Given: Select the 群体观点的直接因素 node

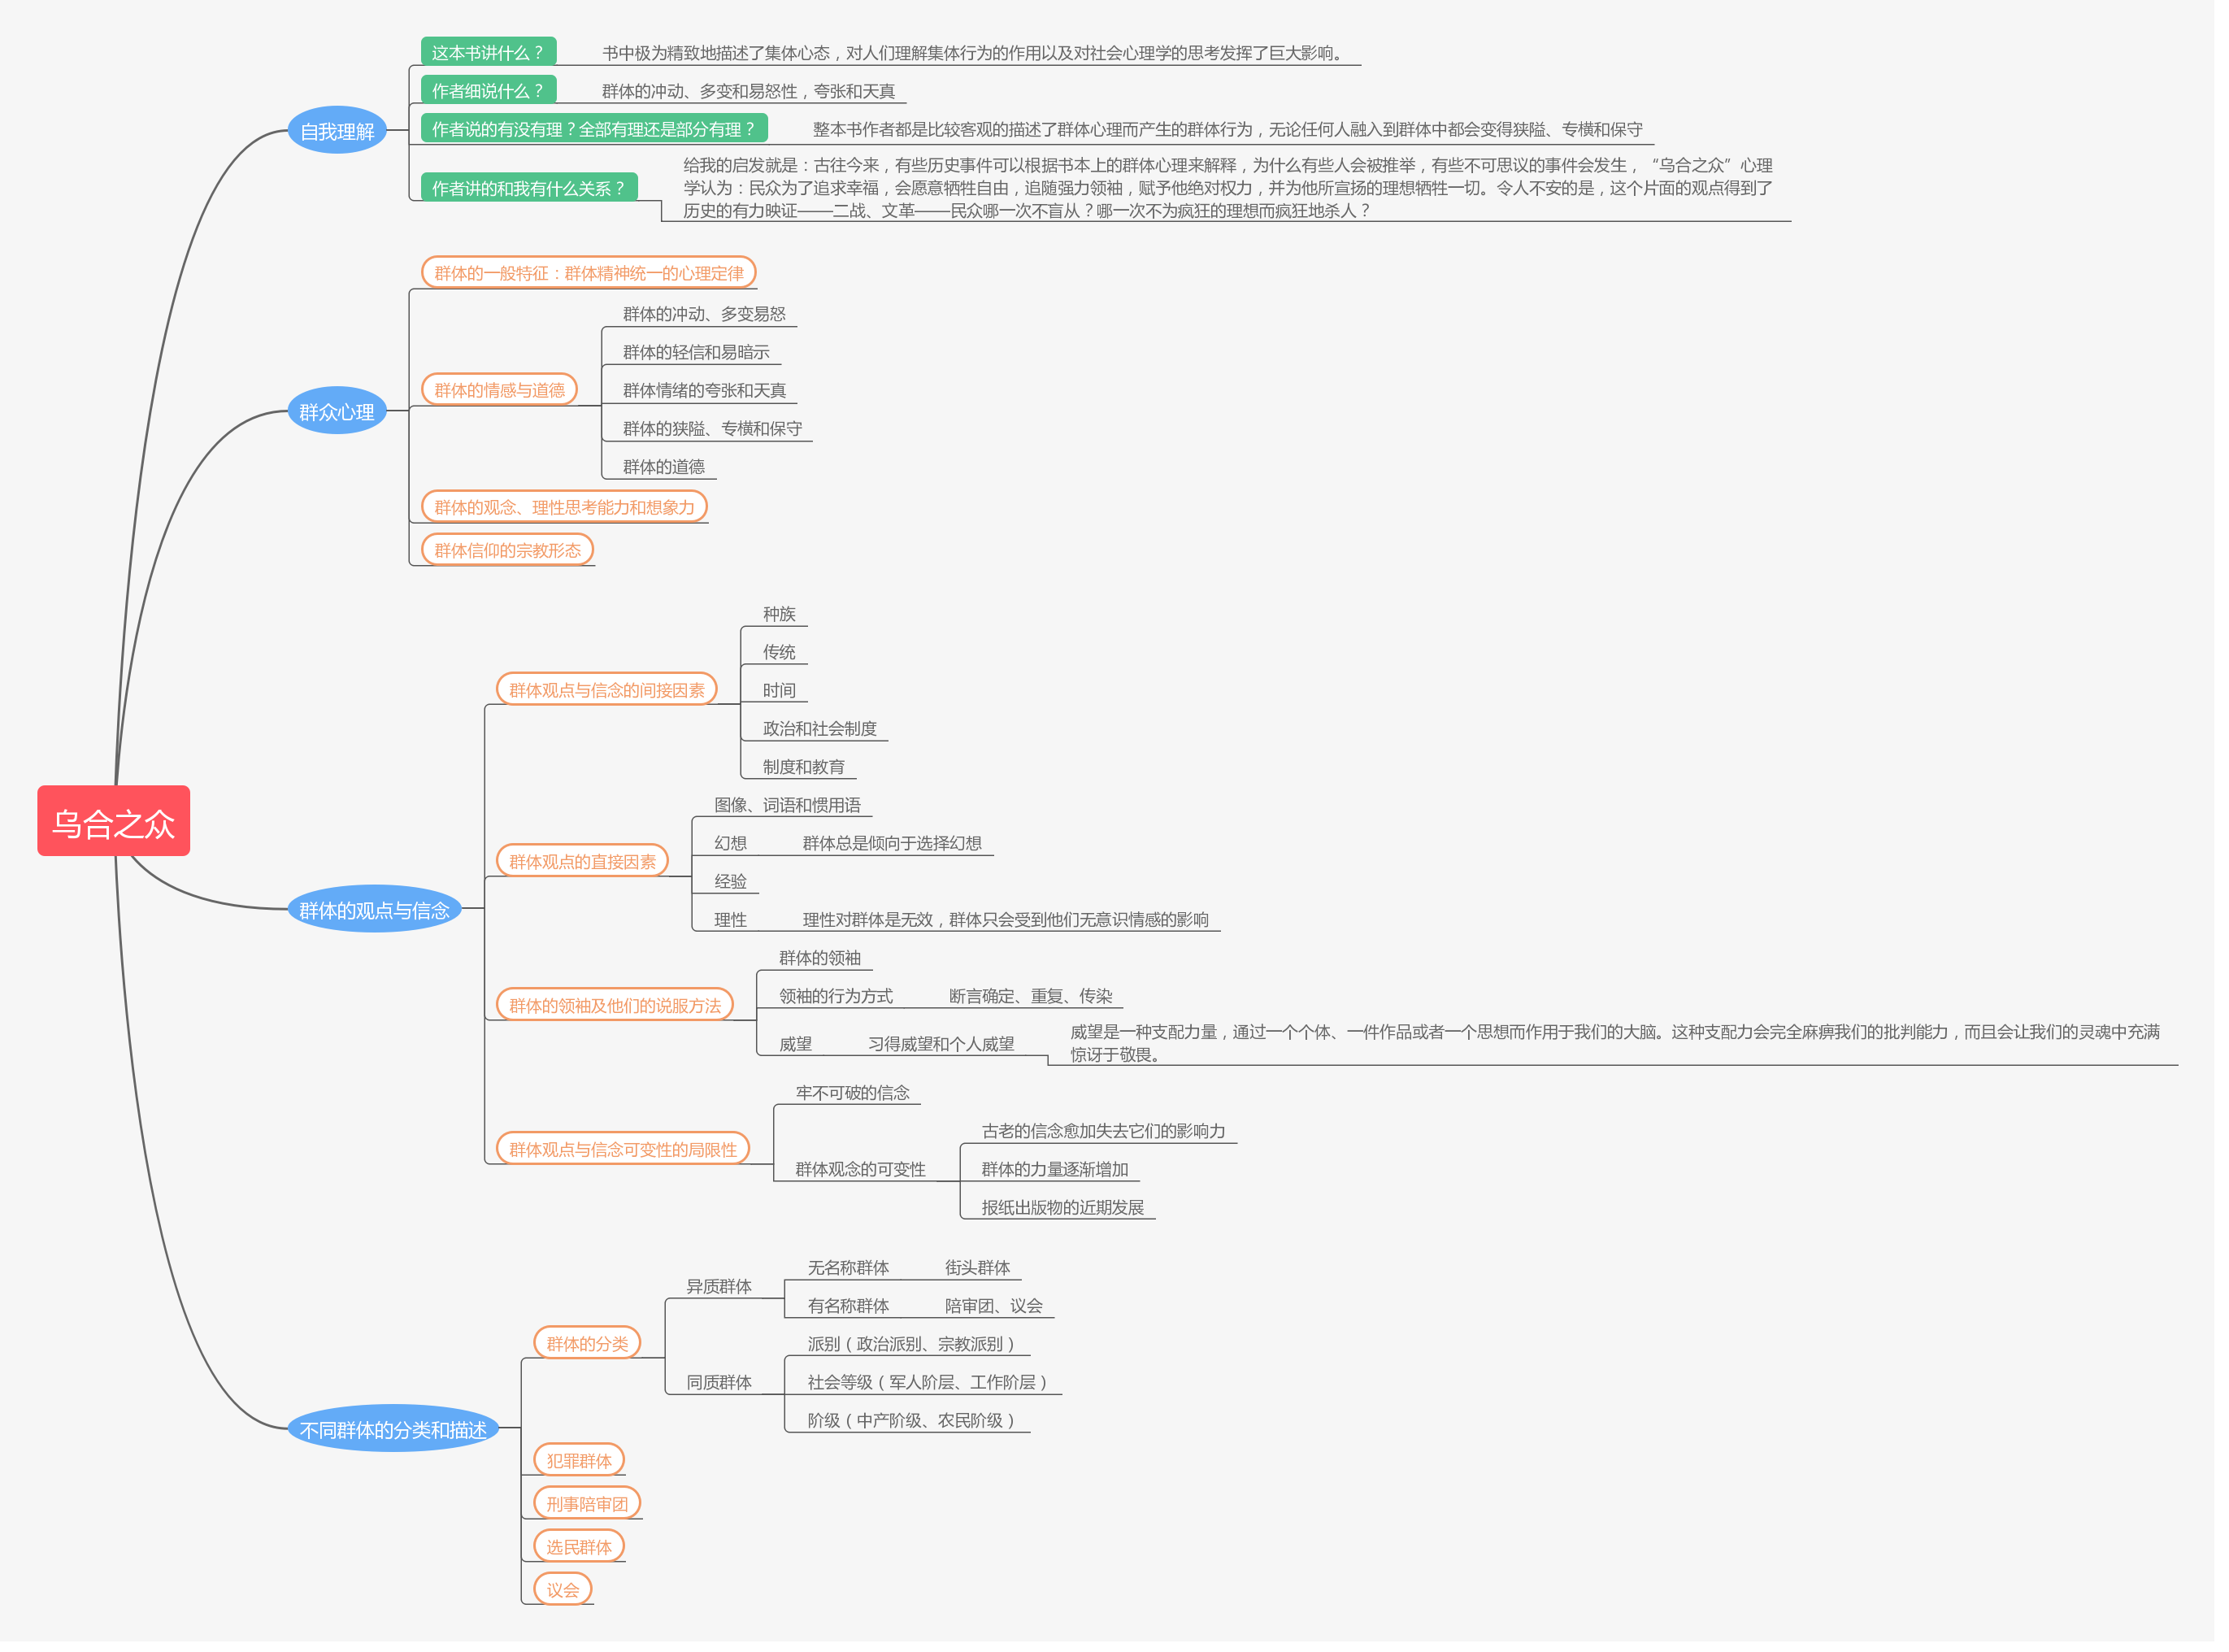Looking at the screenshot, I should point(582,860).
